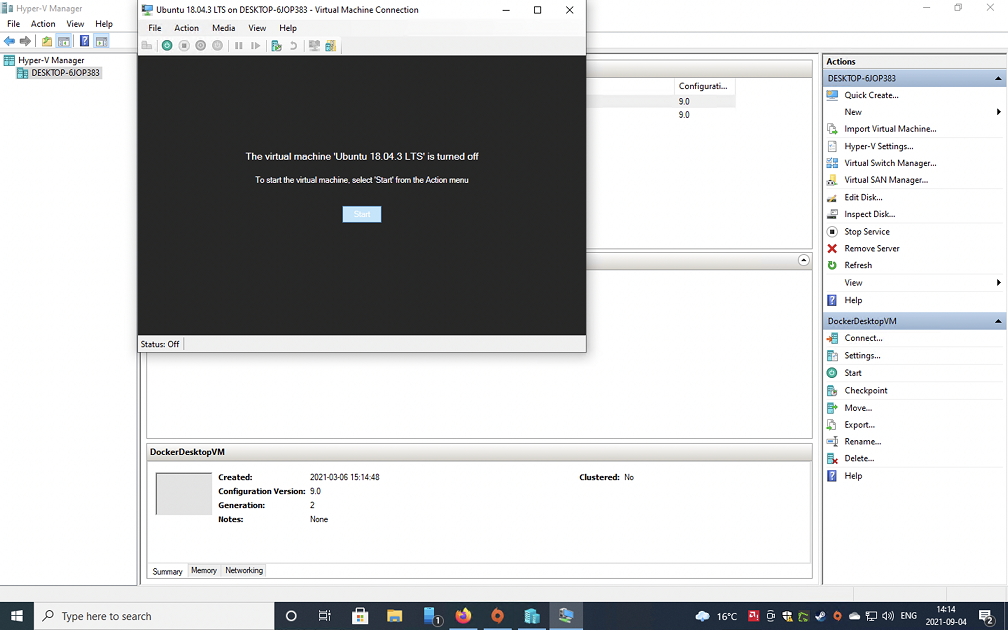Click last yellow icon in VM Connection toolbar
Viewport: 1008px width, 630px height.
(330, 46)
